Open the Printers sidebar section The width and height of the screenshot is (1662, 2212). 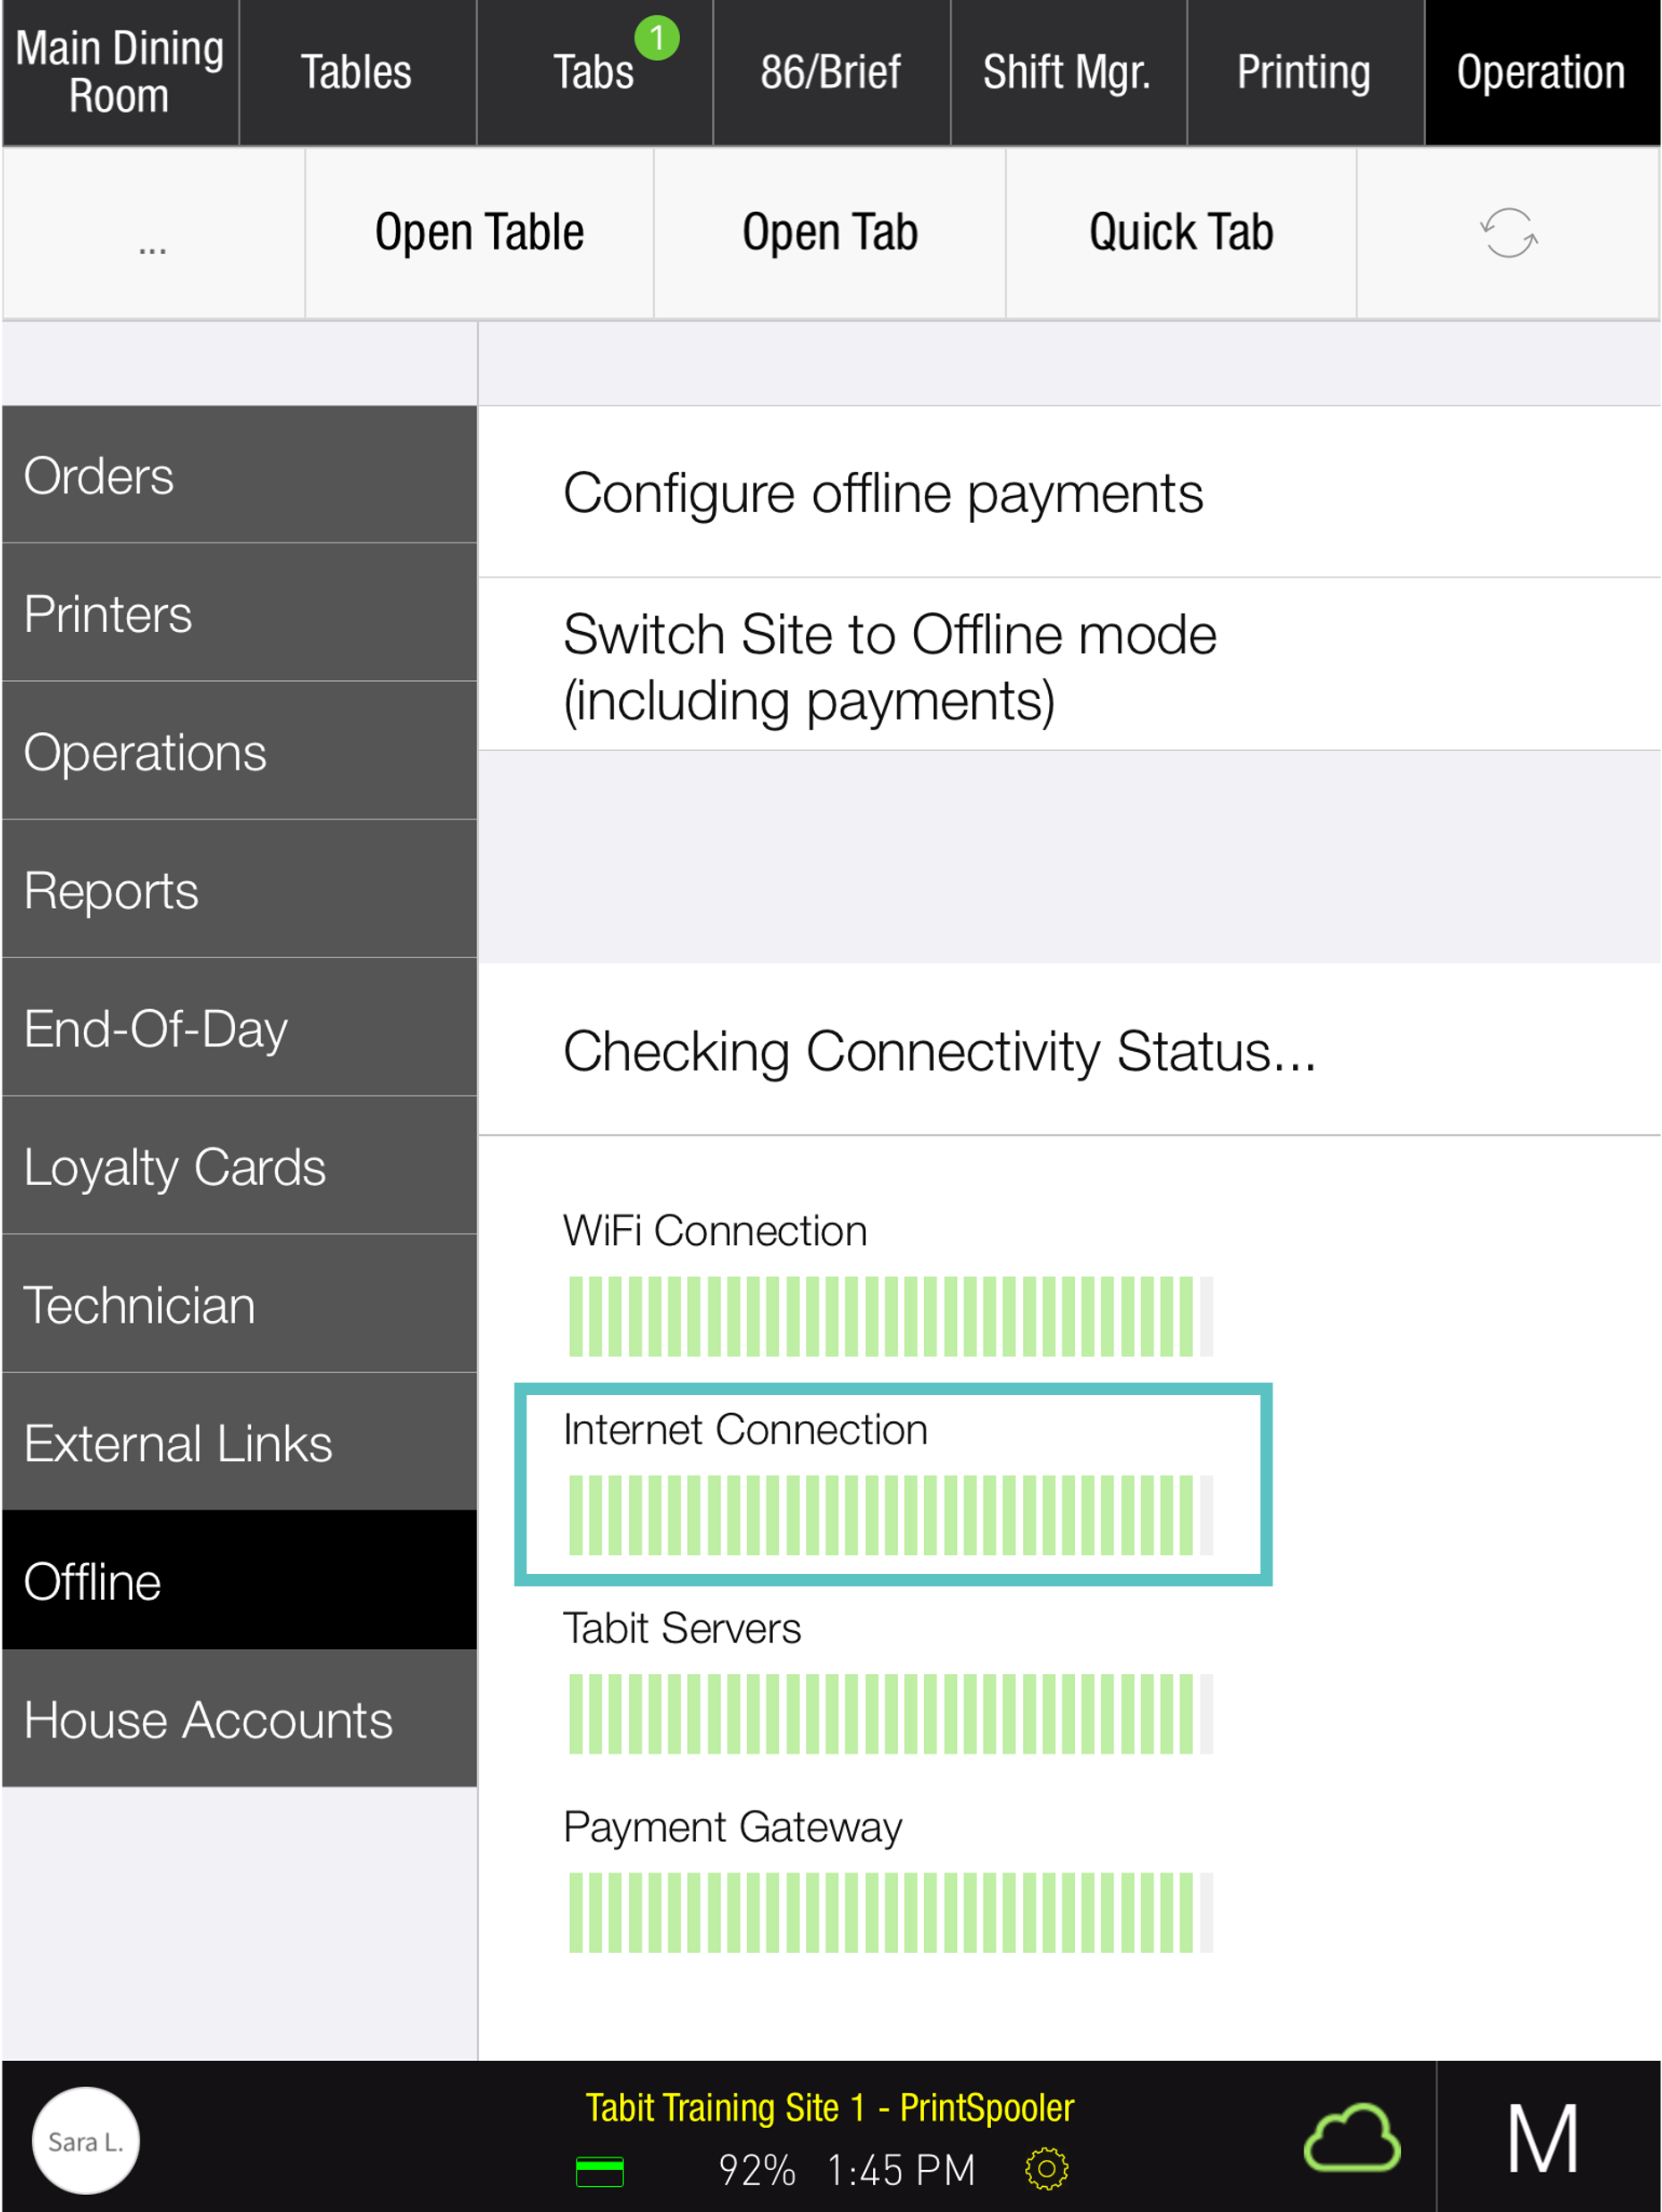[239, 613]
